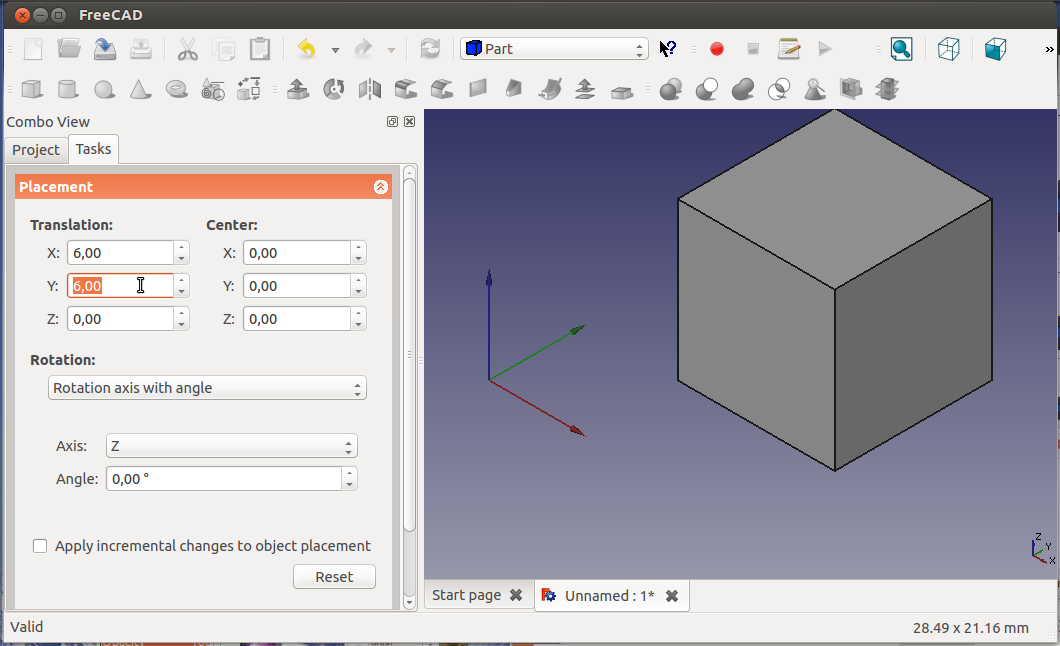This screenshot has height=646, width=1060.
Task: Click the Cone primitive icon
Action: (140, 90)
